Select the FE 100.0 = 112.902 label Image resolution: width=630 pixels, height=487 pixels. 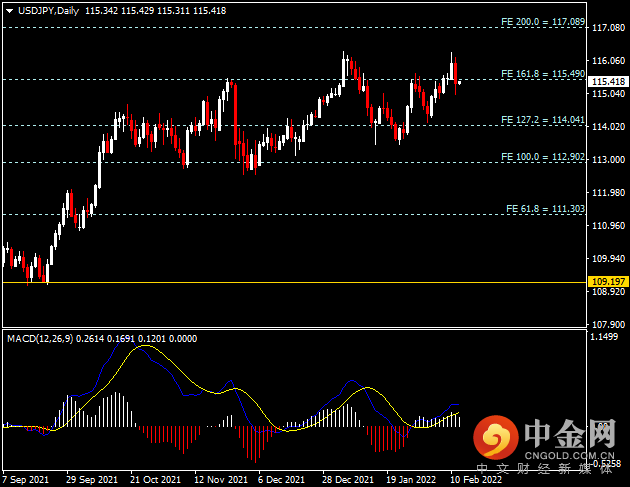click(543, 157)
